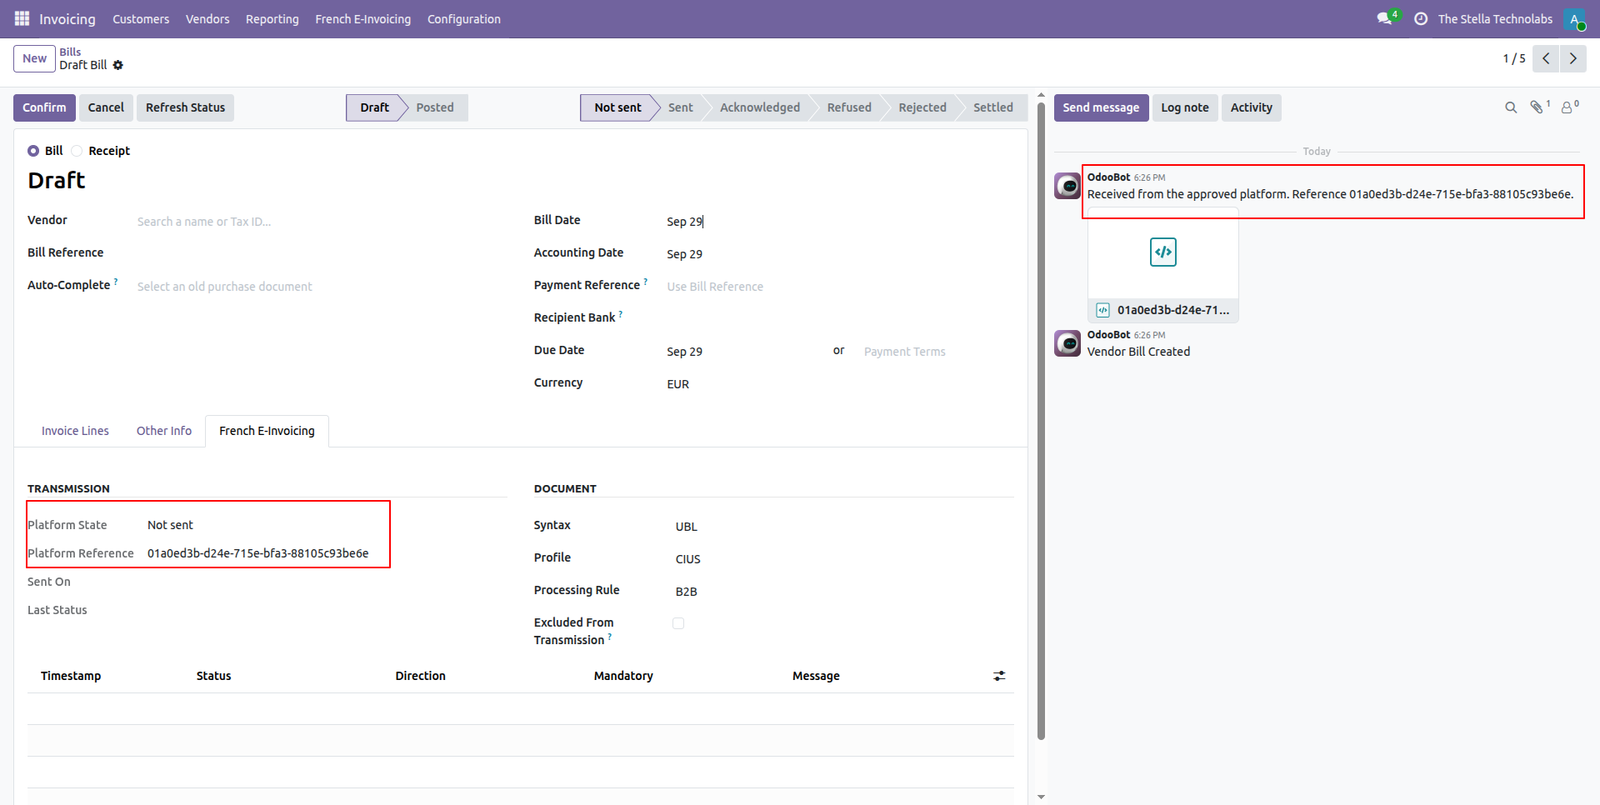Select the Receipt radio option
This screenshot has height=805, width=1600.
[x=77, y=151]
